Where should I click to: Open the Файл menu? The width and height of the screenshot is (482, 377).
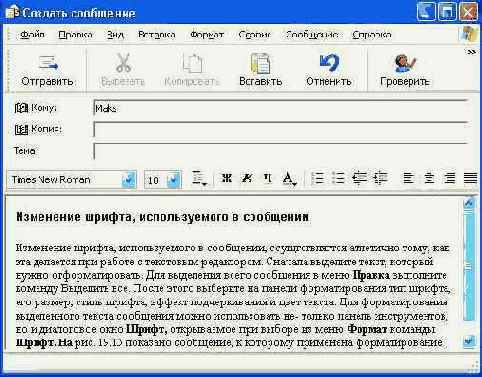[x=32, y=35]
